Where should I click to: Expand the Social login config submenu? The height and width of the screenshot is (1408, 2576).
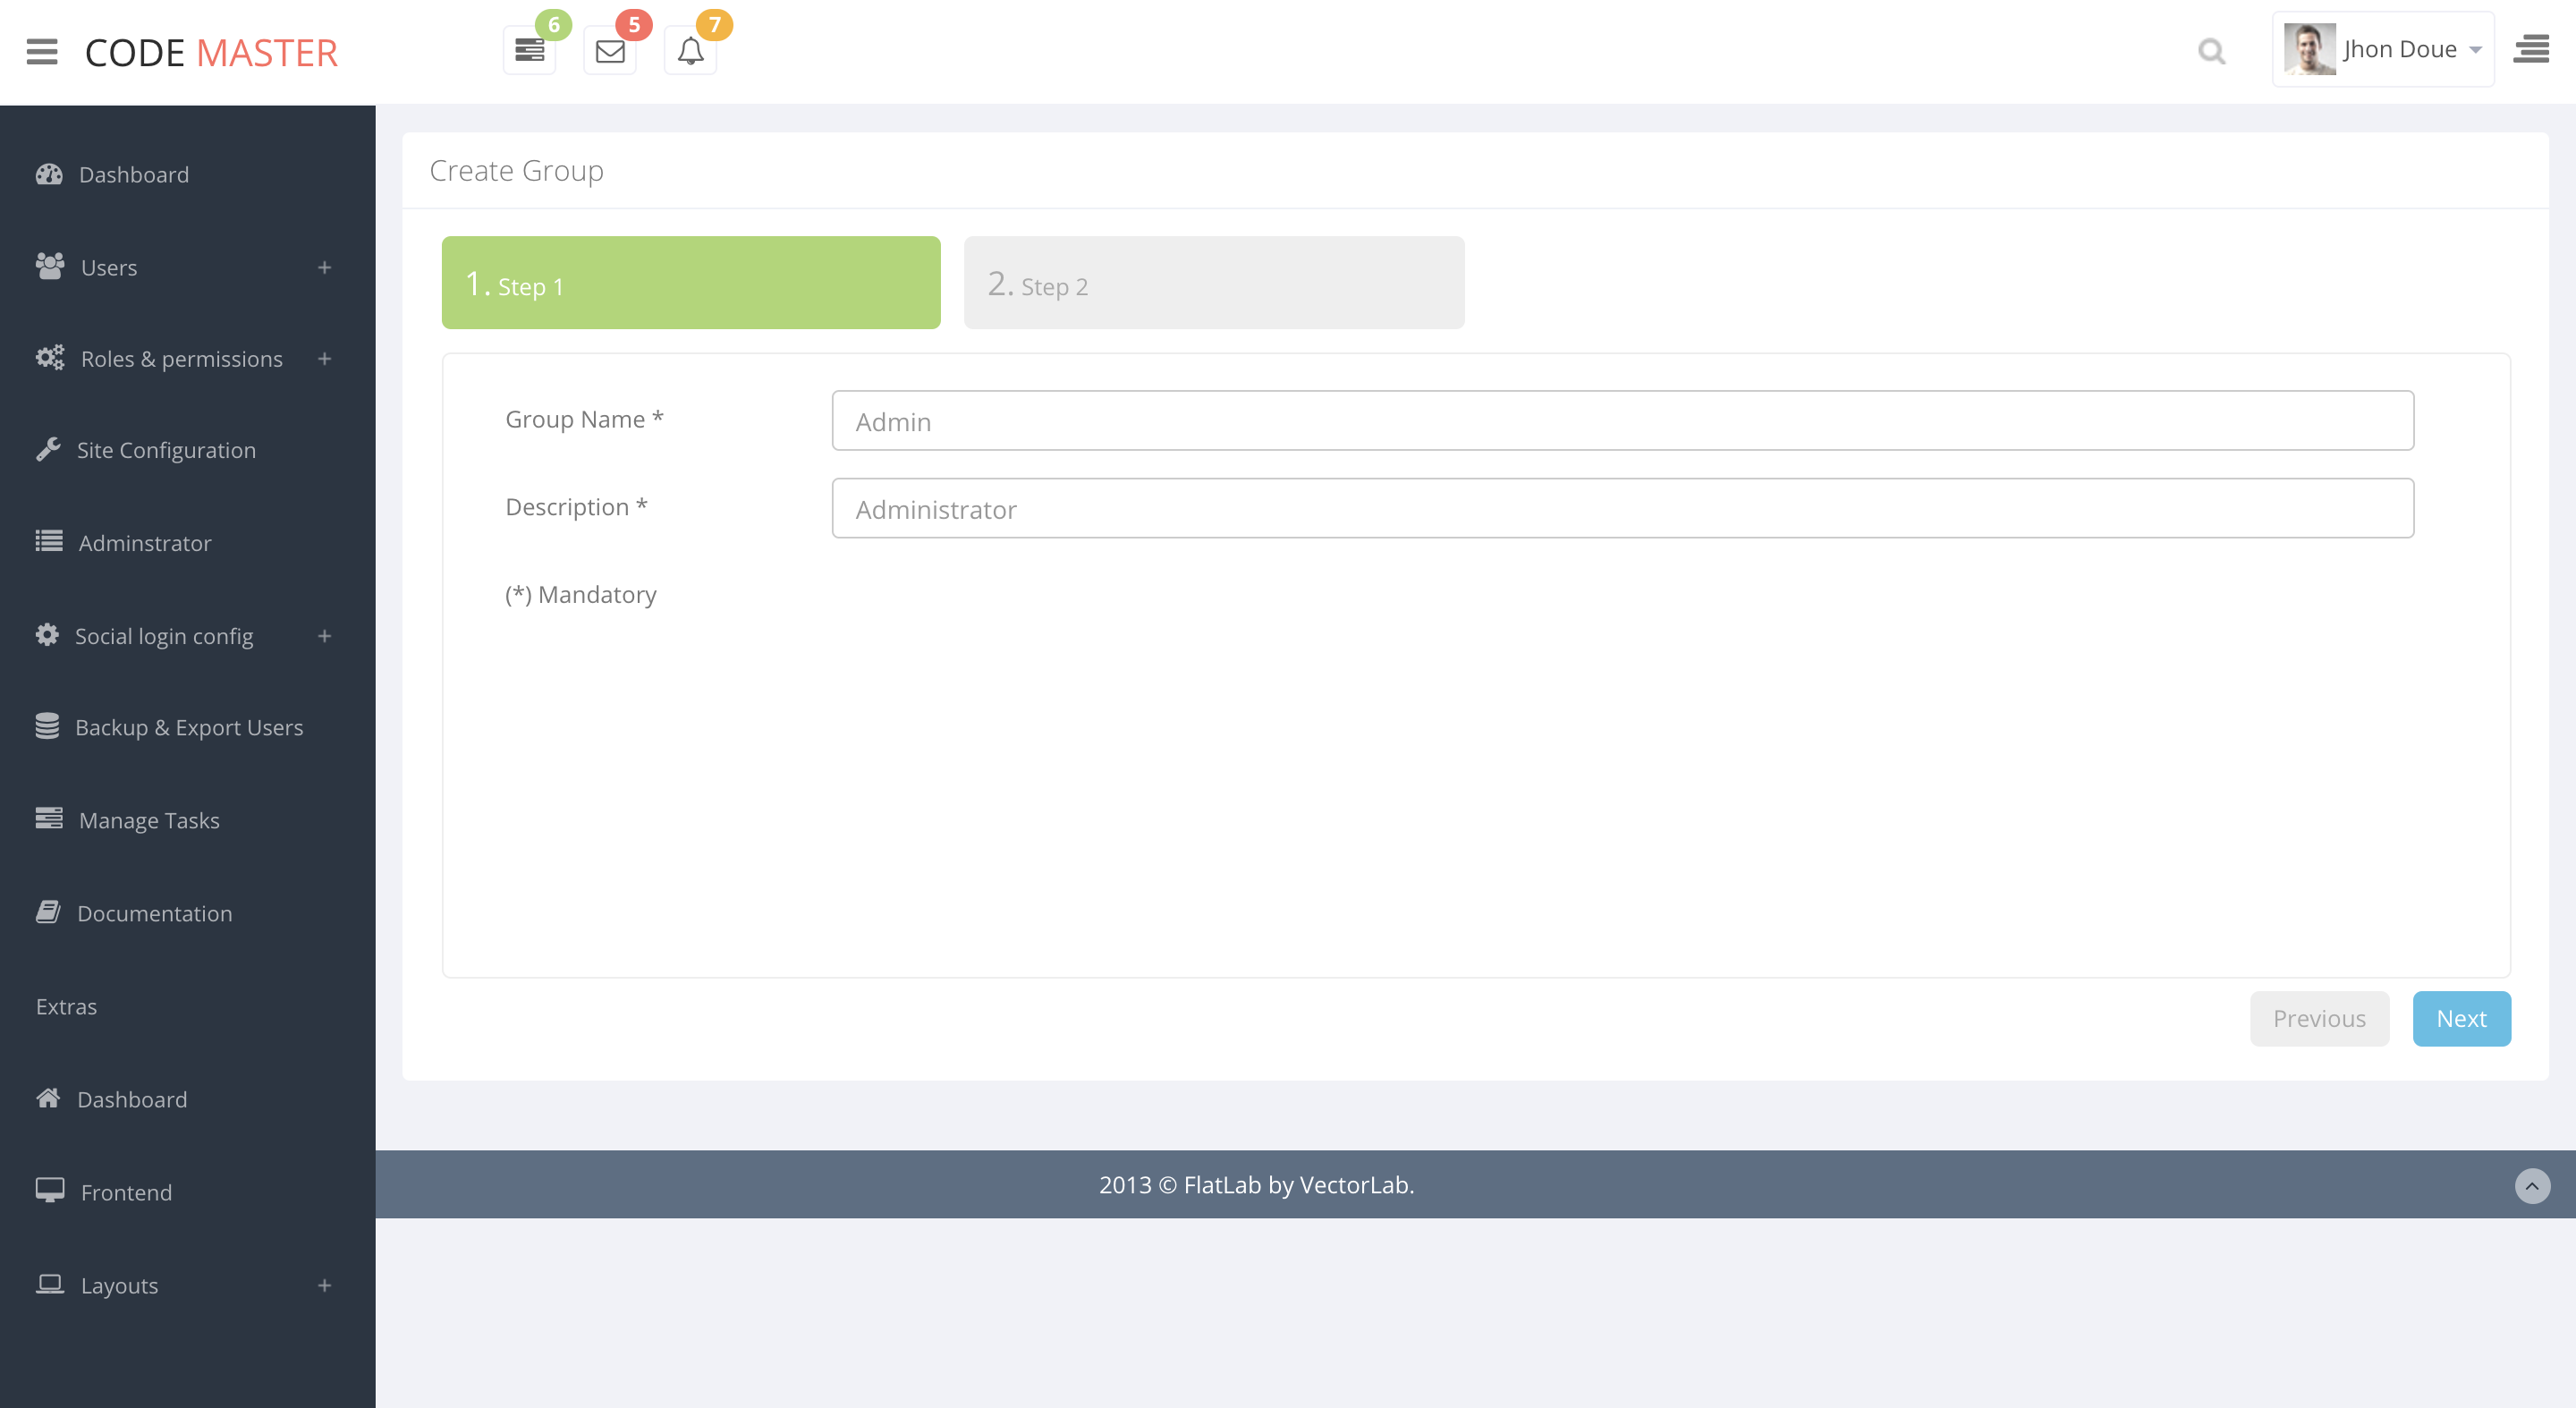point(324,636)
